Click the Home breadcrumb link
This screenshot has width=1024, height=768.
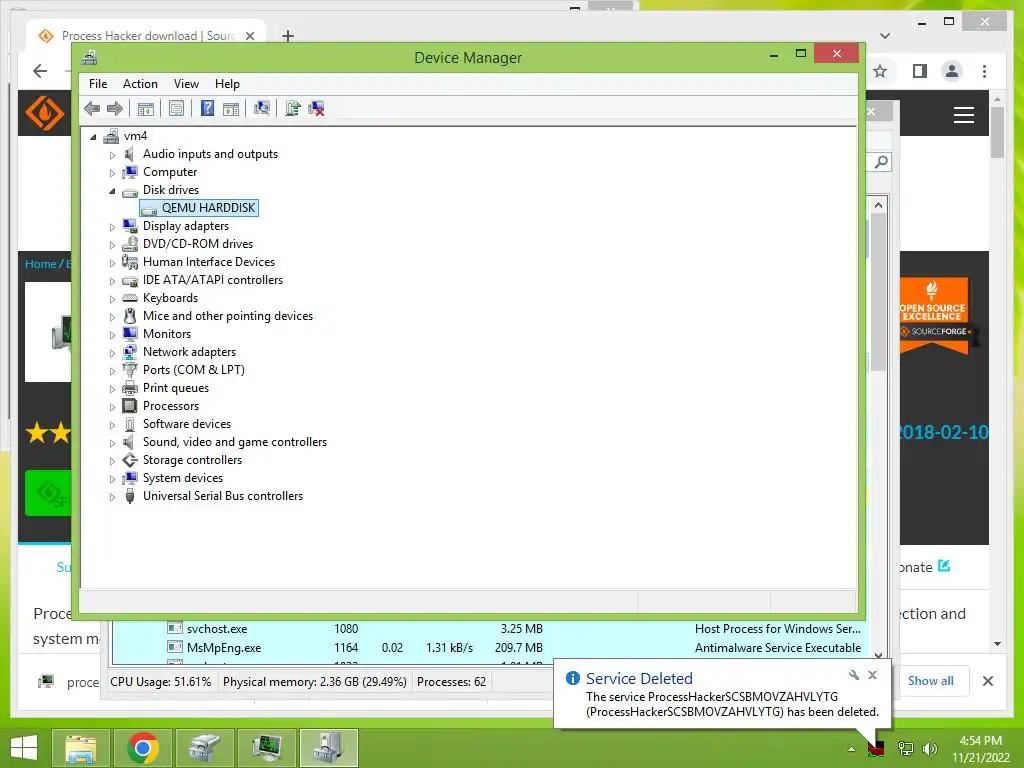click(x=40, y=264)
